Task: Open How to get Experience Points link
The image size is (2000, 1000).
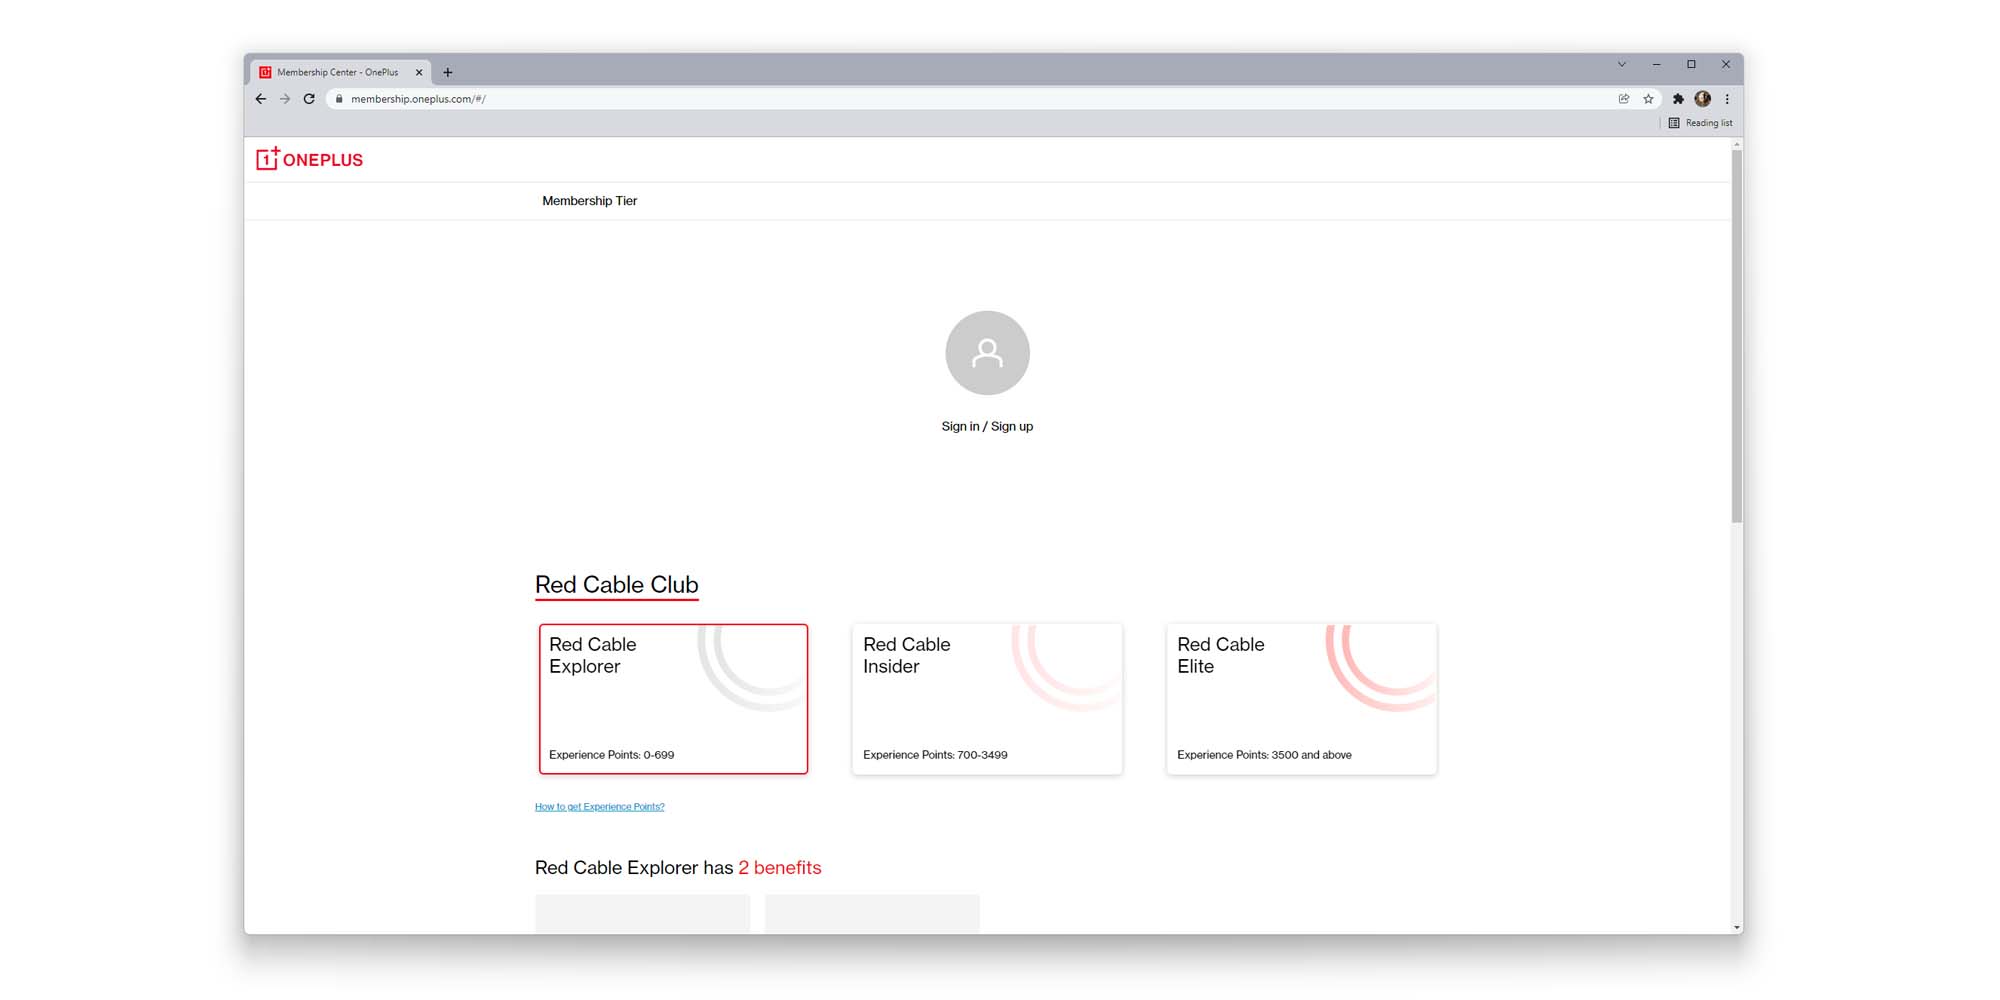Action: click(599, 807)
